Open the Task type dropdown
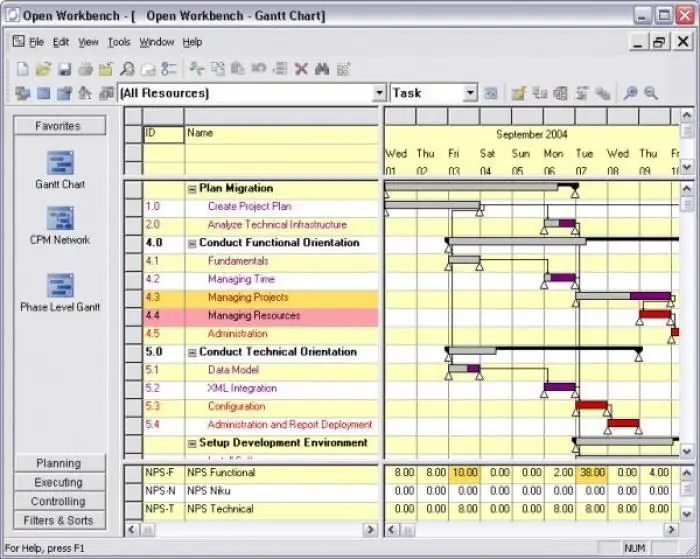The height and width of the screenshot is (559, 700). [x=470, y=93]
